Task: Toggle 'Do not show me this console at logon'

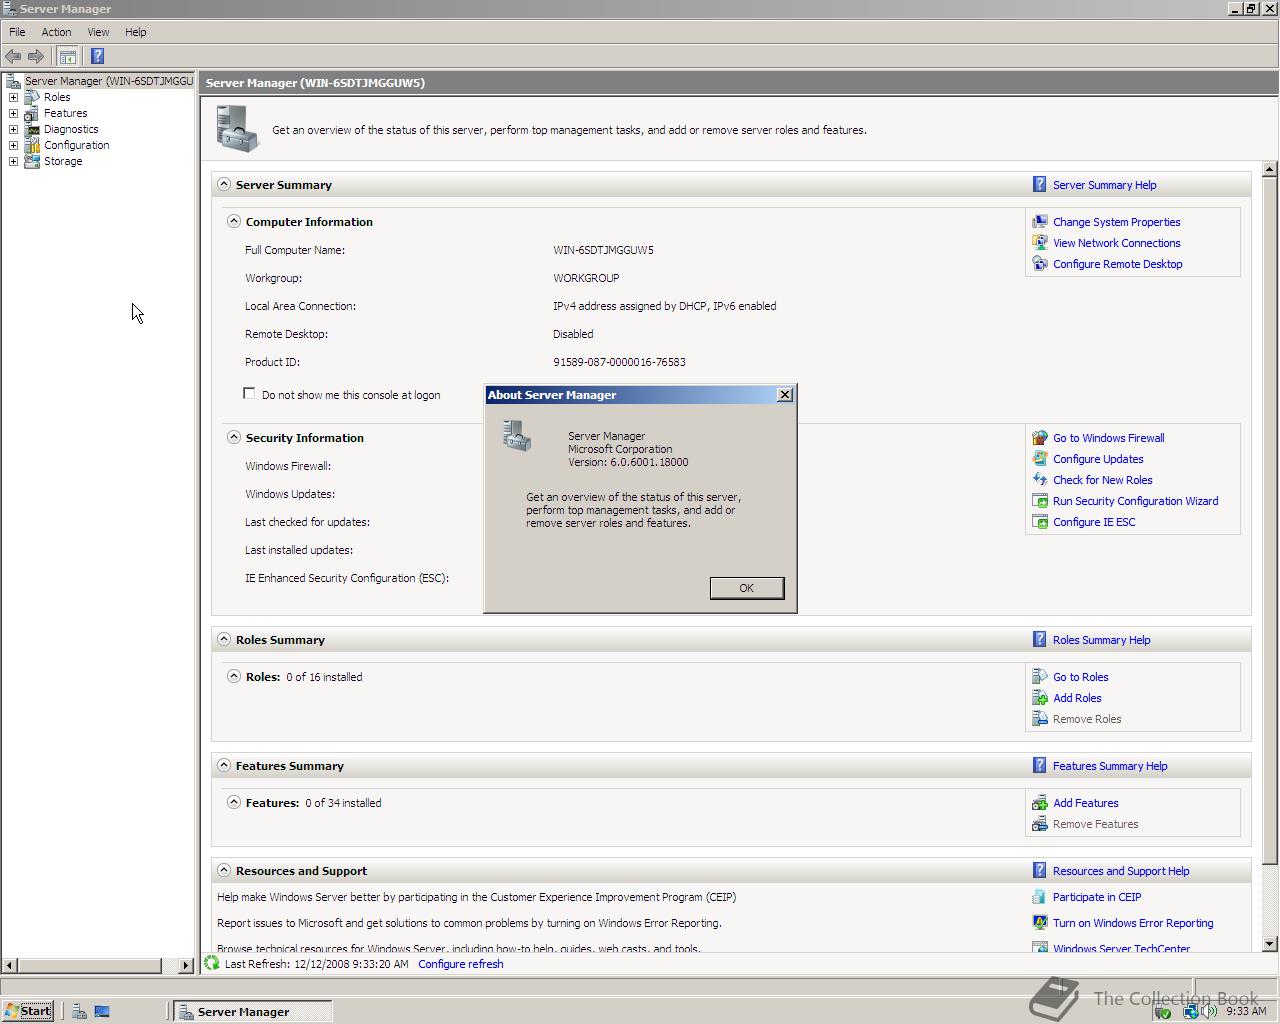Action: pos(249,394)
